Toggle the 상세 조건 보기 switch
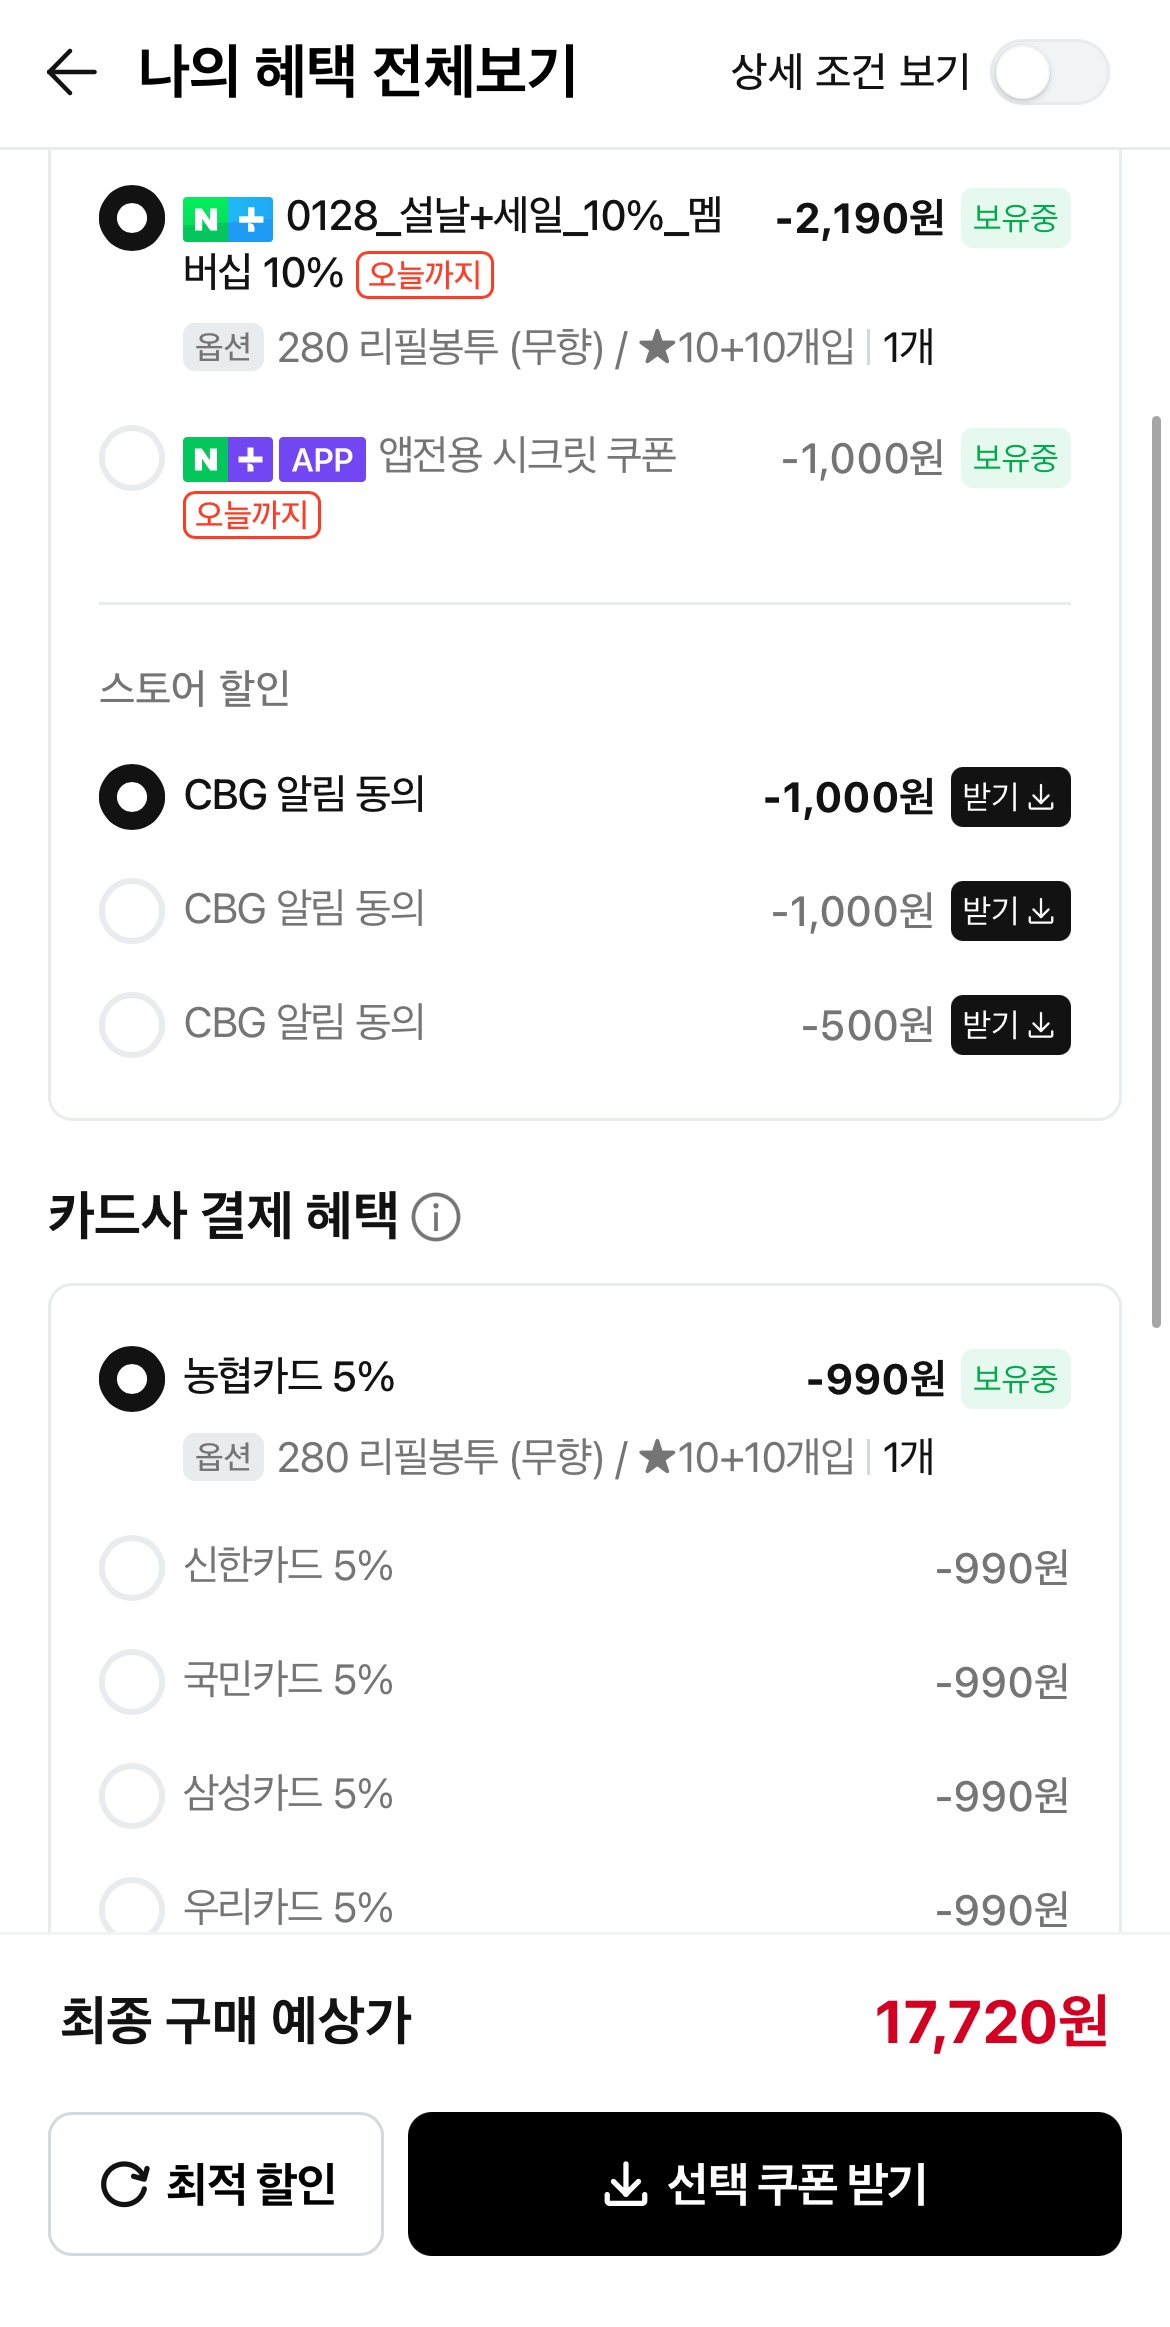1170x2327 pixels. point(1049,72)
